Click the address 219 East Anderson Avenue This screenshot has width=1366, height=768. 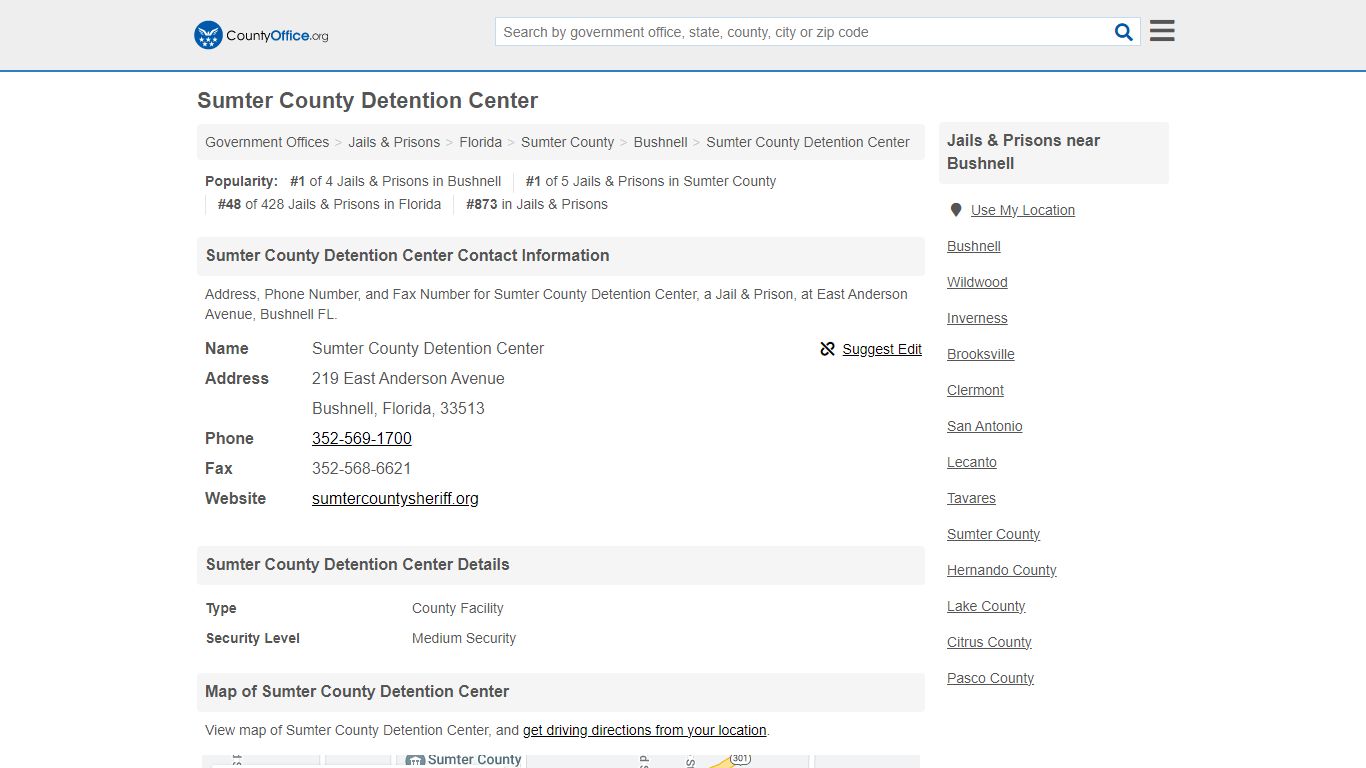tap(408, 378)
